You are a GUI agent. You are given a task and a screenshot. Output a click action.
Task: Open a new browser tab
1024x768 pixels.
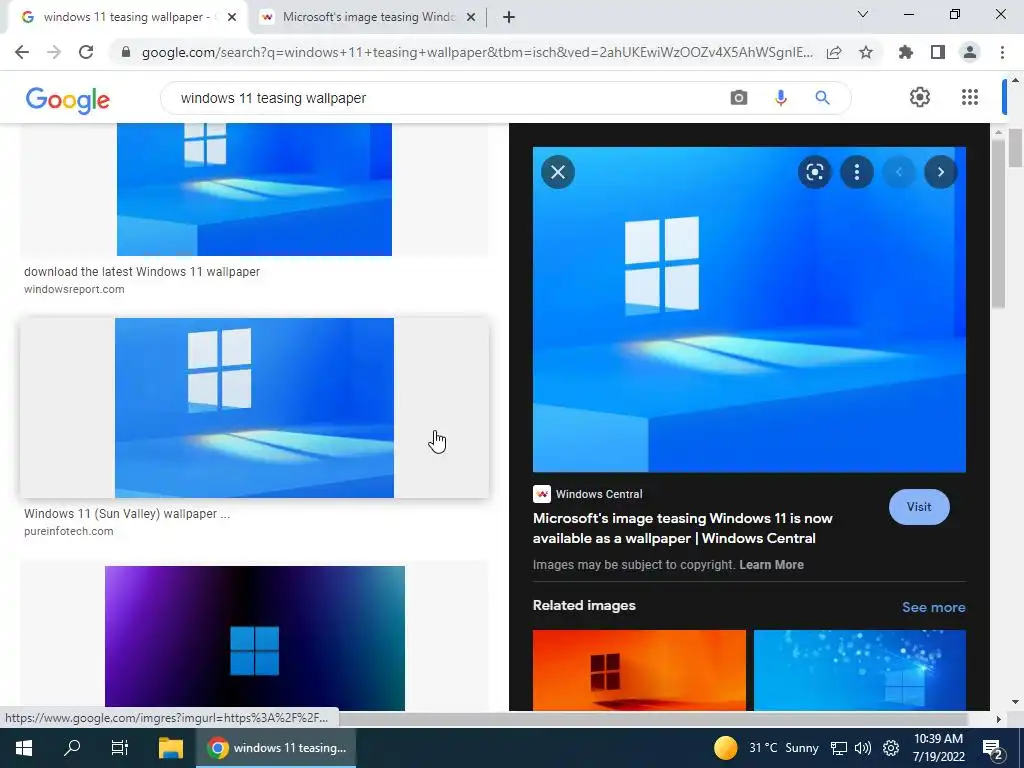pyautogui.click(x=509, y=18)
